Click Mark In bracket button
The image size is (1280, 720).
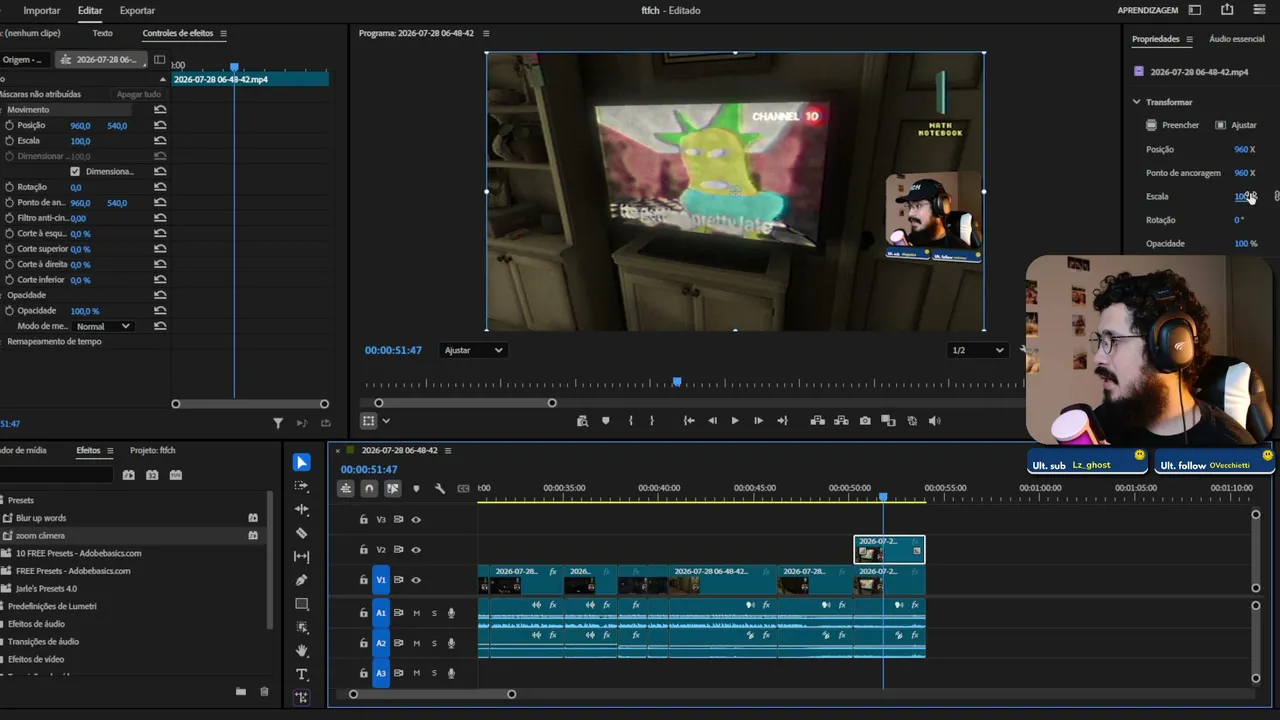tap(630, 421)
